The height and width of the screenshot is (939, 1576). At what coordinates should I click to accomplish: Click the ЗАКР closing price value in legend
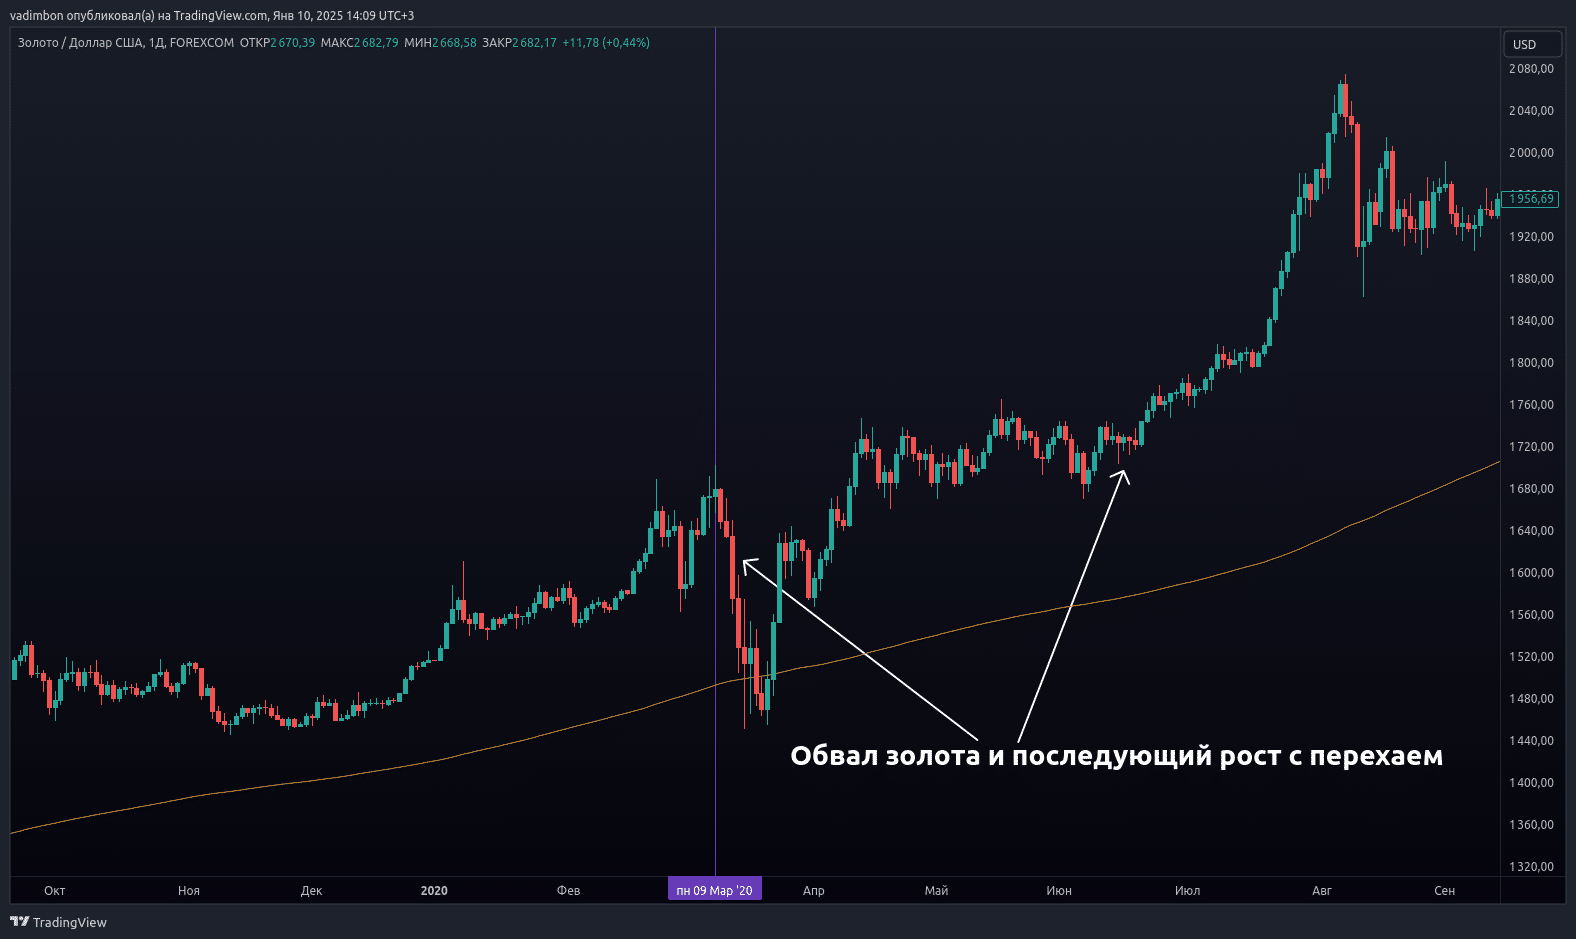(x=534, y=43)
